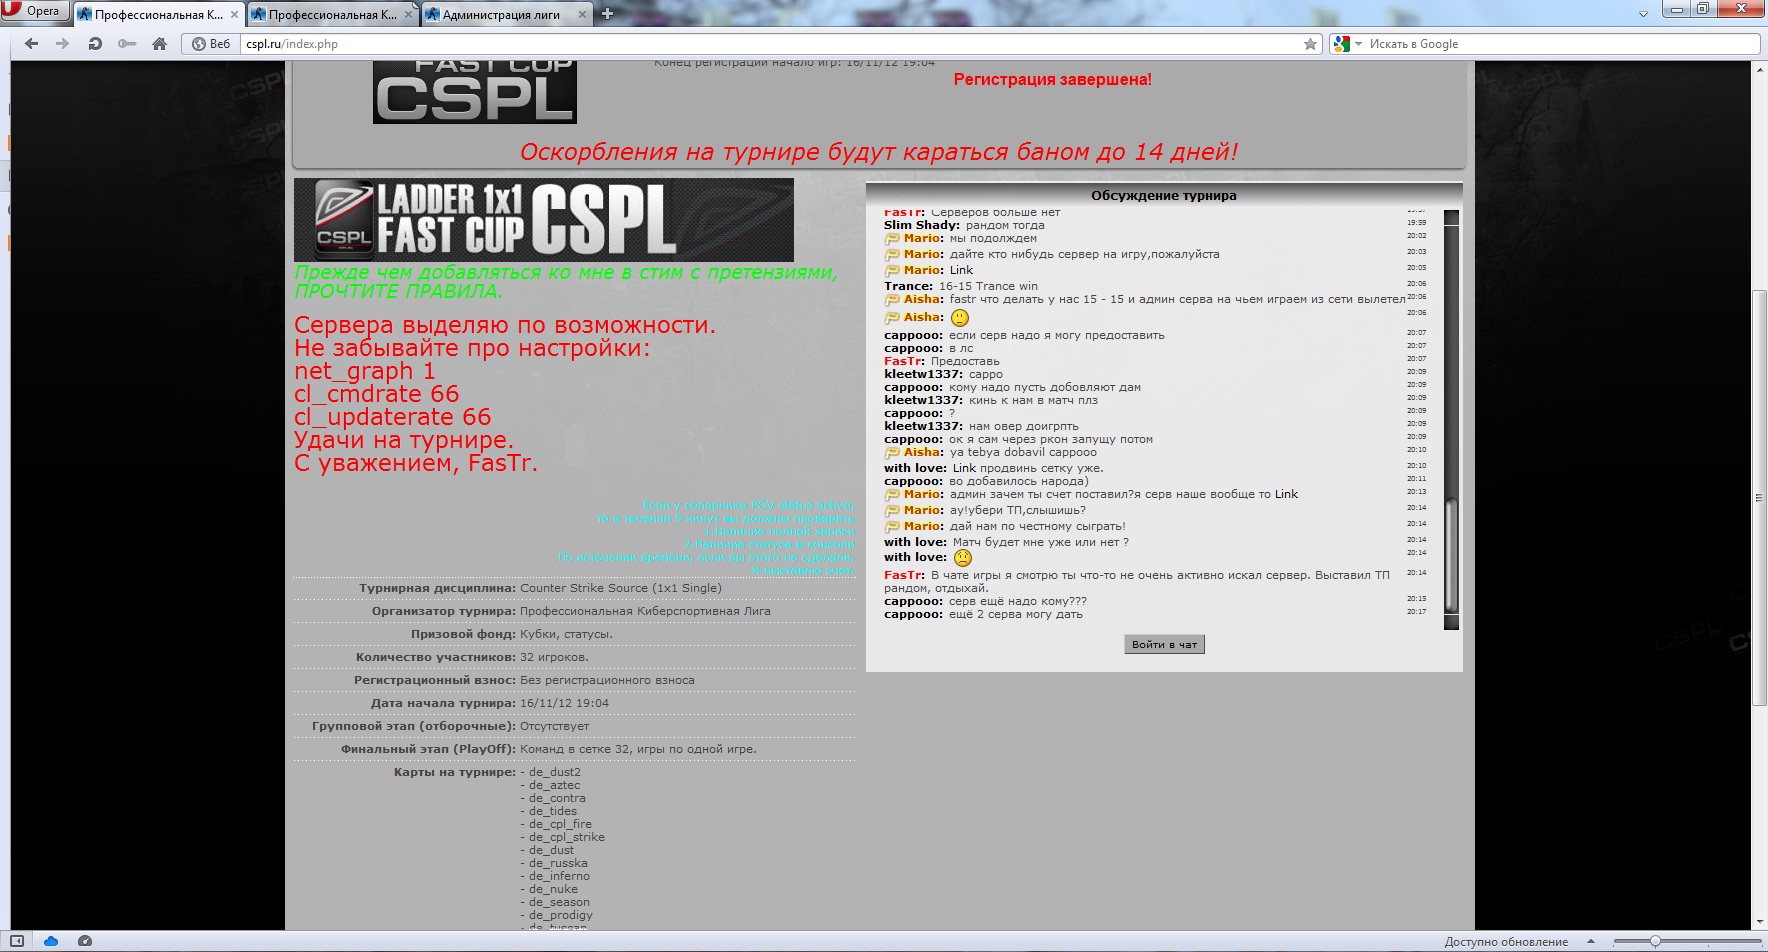This screenshot has width=1768, height=952.
Task: Click the Counter Strike Source (1x1 Single) value
Action: pos(620,588)
